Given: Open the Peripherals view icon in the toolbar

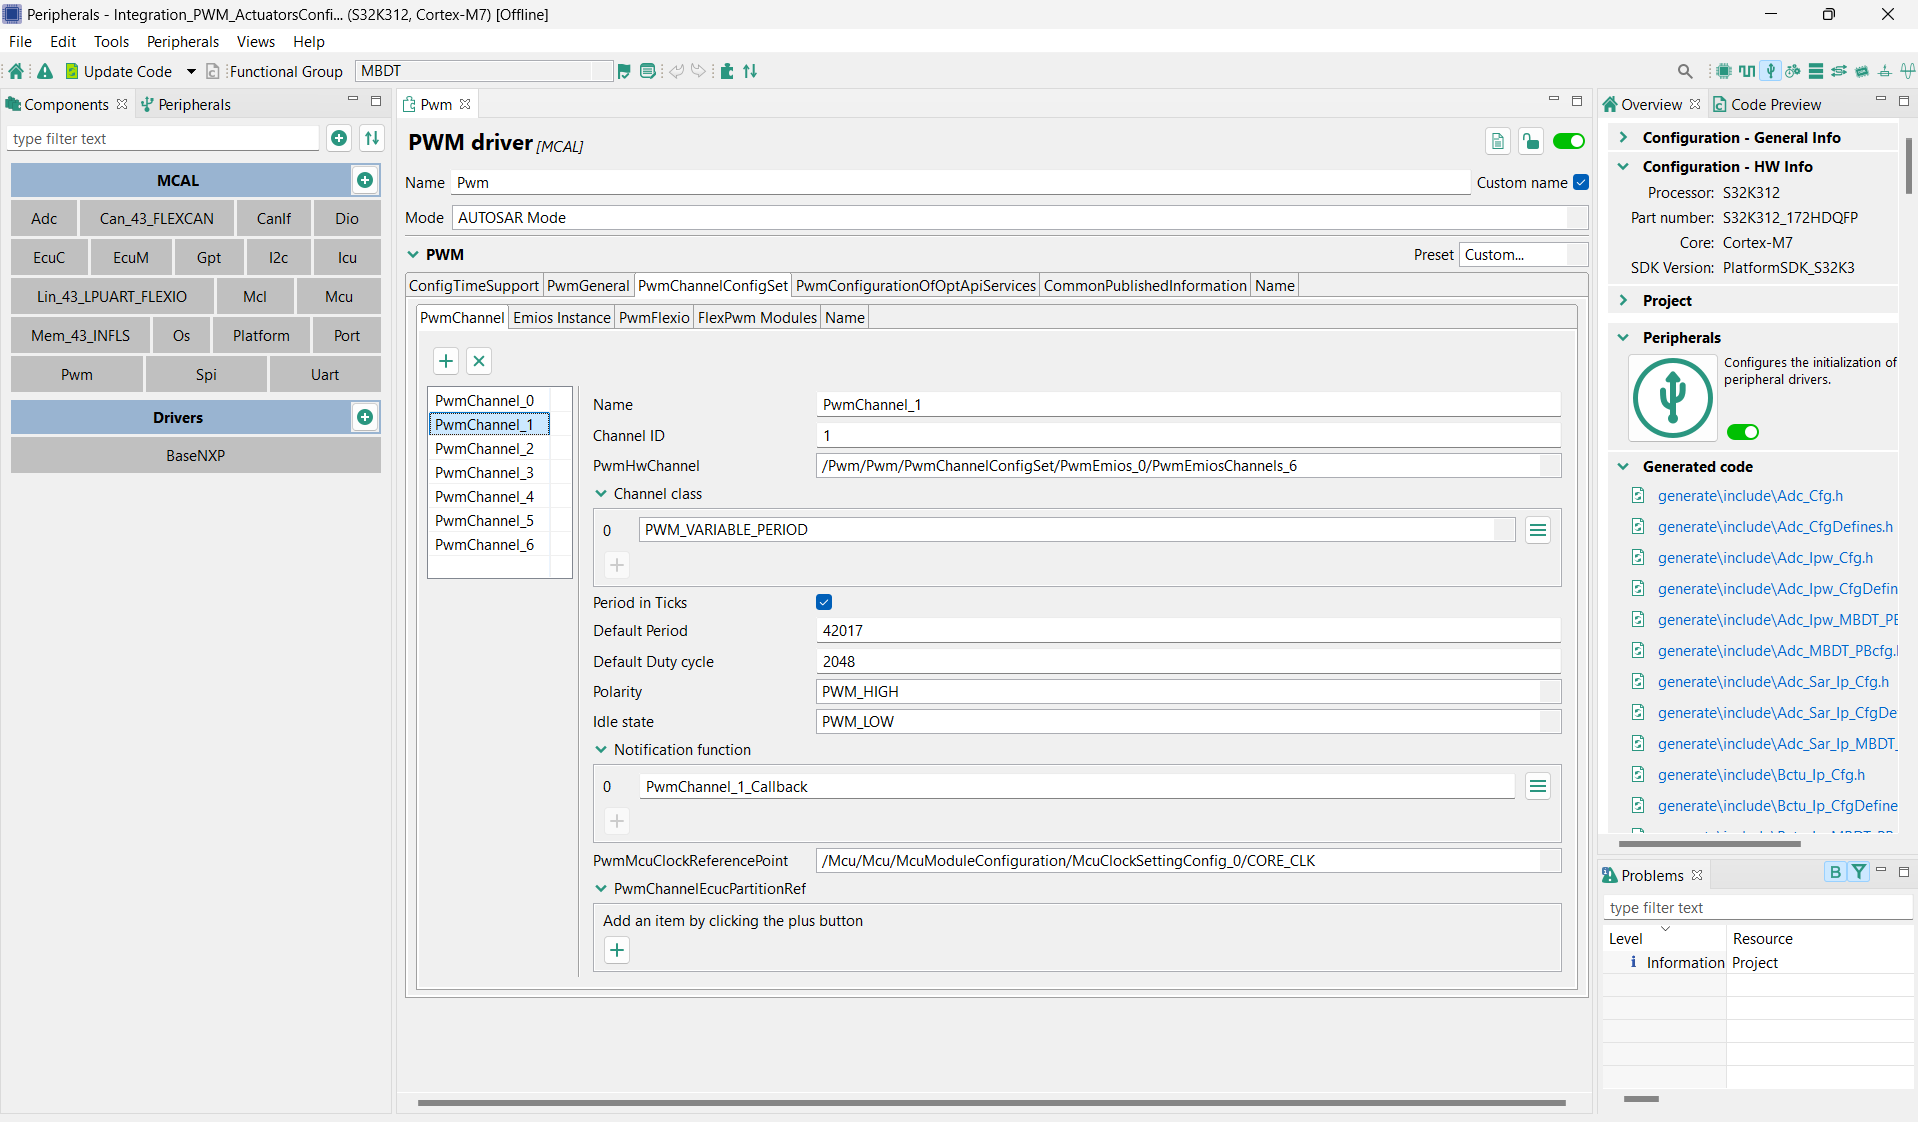Looking at the screenshot, I should pos(1771,71).
